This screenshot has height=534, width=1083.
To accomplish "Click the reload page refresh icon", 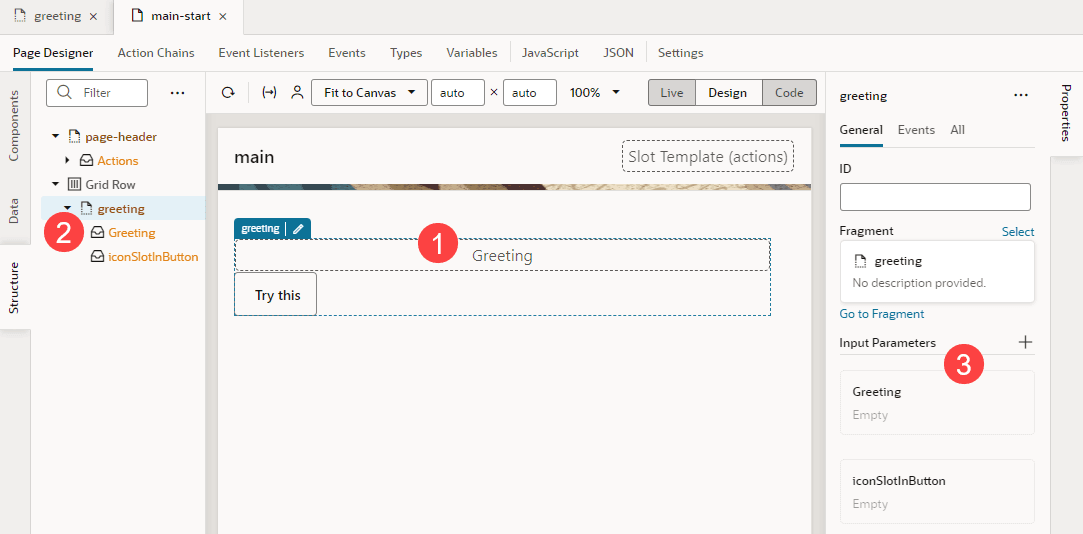I will pyautogui.click(x=228, y=93).
